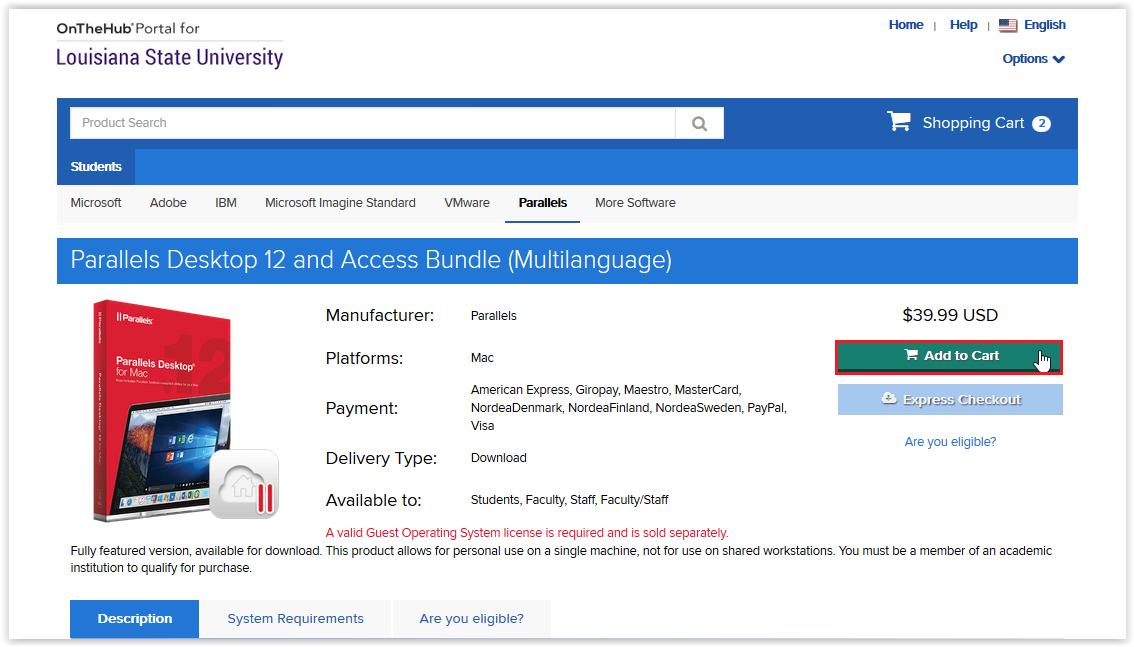Select the Parallels category
This screenshot has height=647, width=1134.
(x=542, y=203)
